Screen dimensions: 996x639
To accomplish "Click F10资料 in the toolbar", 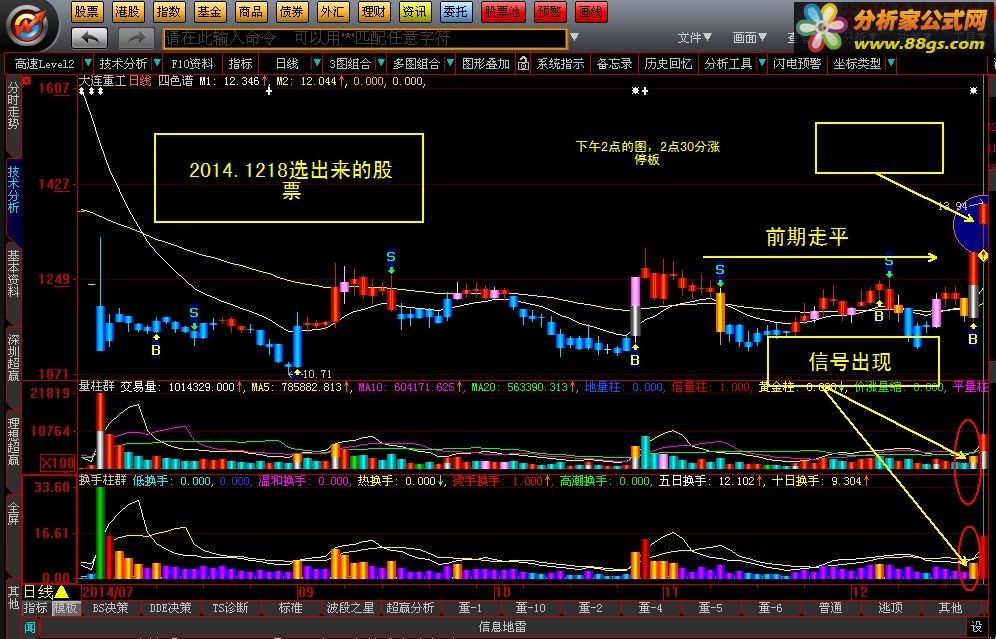I will pyautogui.click(x=192, y=64).
